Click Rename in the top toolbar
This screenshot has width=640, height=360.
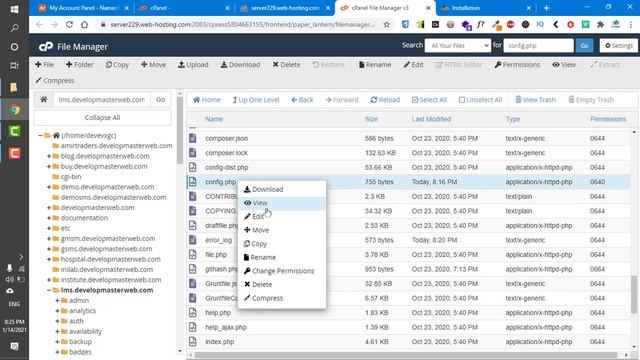coord(375,64)
